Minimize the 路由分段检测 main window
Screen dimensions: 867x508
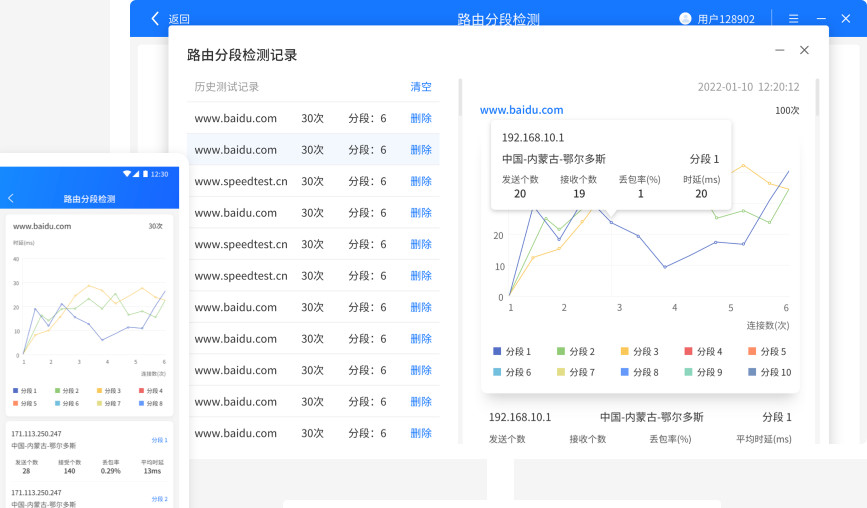coord(821,19)
